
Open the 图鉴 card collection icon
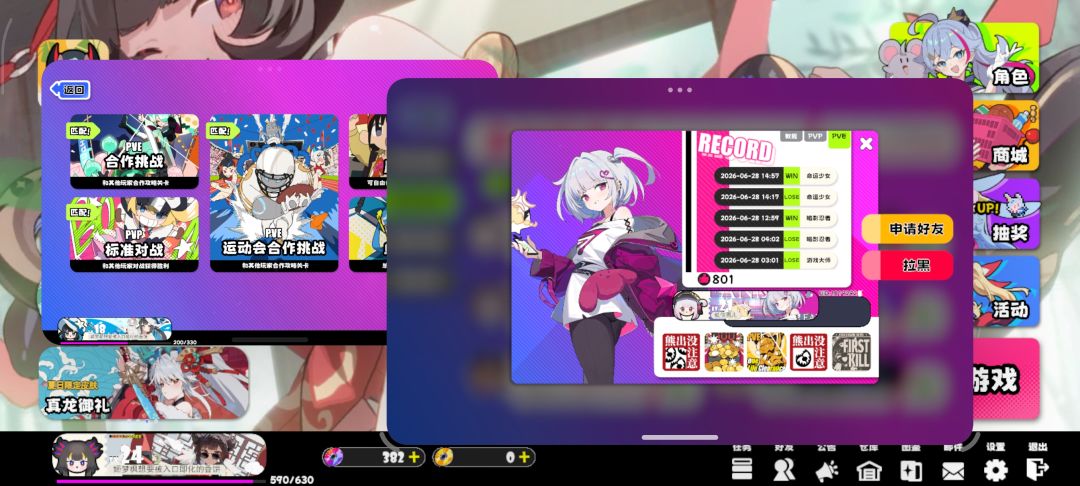[911, 469]
